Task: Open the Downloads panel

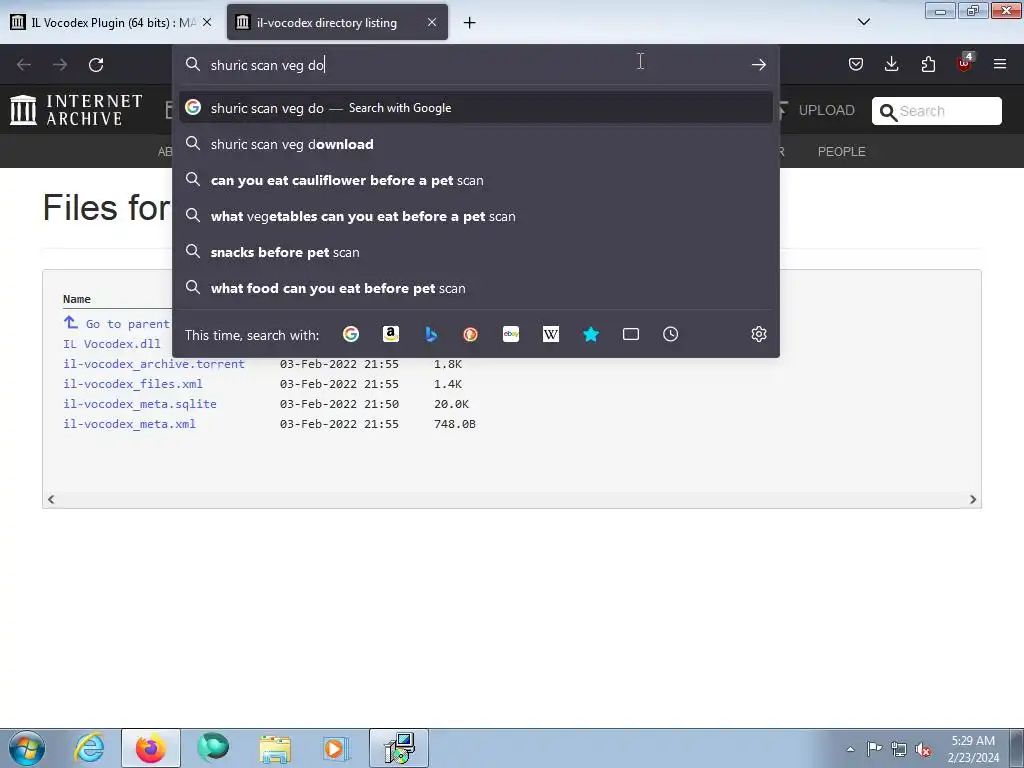Action: click(x=891, y=64)
